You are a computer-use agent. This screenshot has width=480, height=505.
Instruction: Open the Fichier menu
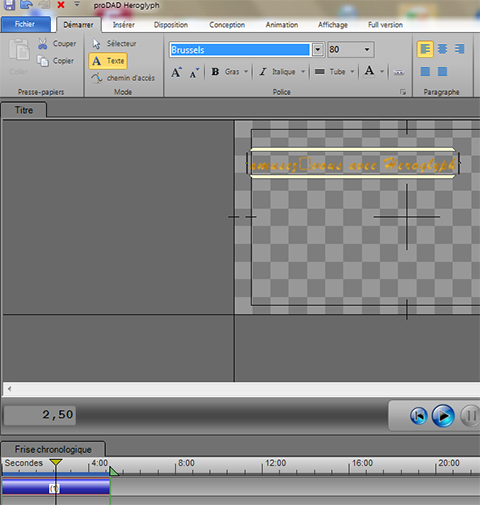tap(25, 24)
